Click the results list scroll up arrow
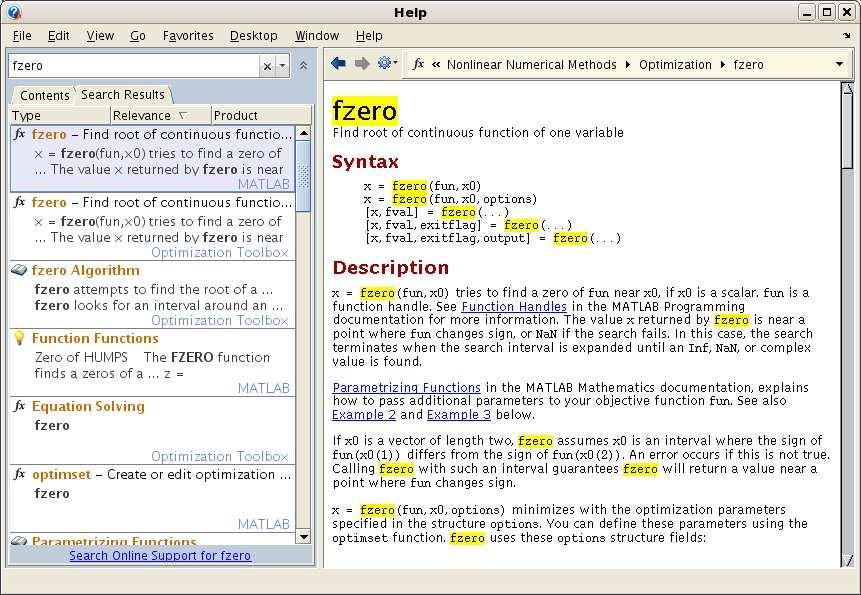Screen dimensions: 861x595 tap(303, 133)
